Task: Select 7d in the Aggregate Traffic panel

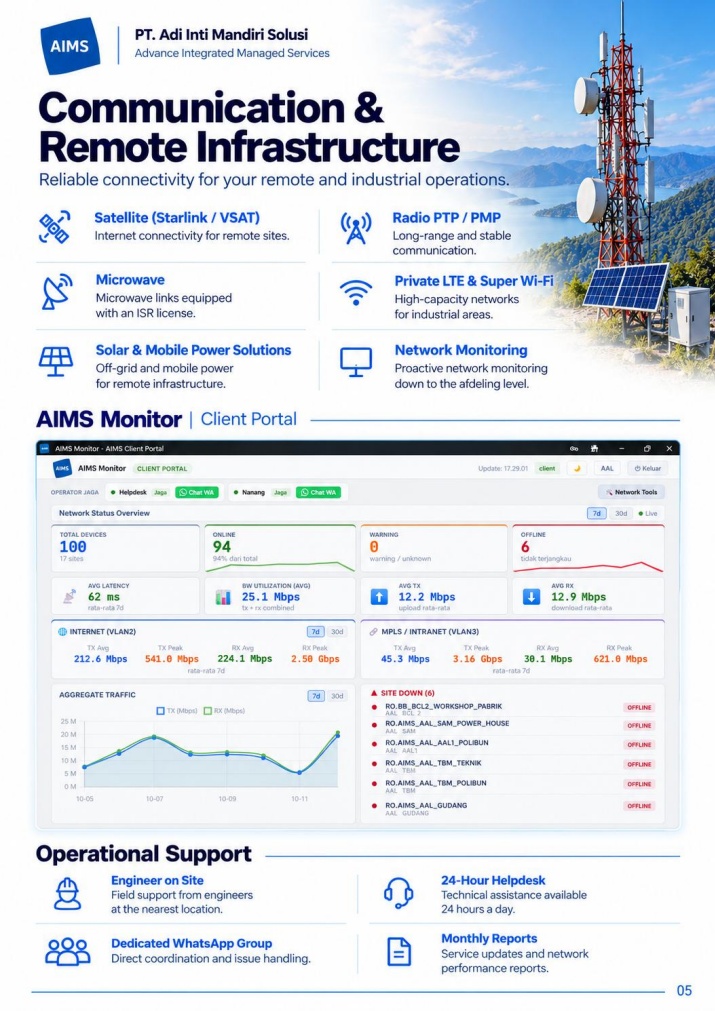Action: (x=316, y=696)
